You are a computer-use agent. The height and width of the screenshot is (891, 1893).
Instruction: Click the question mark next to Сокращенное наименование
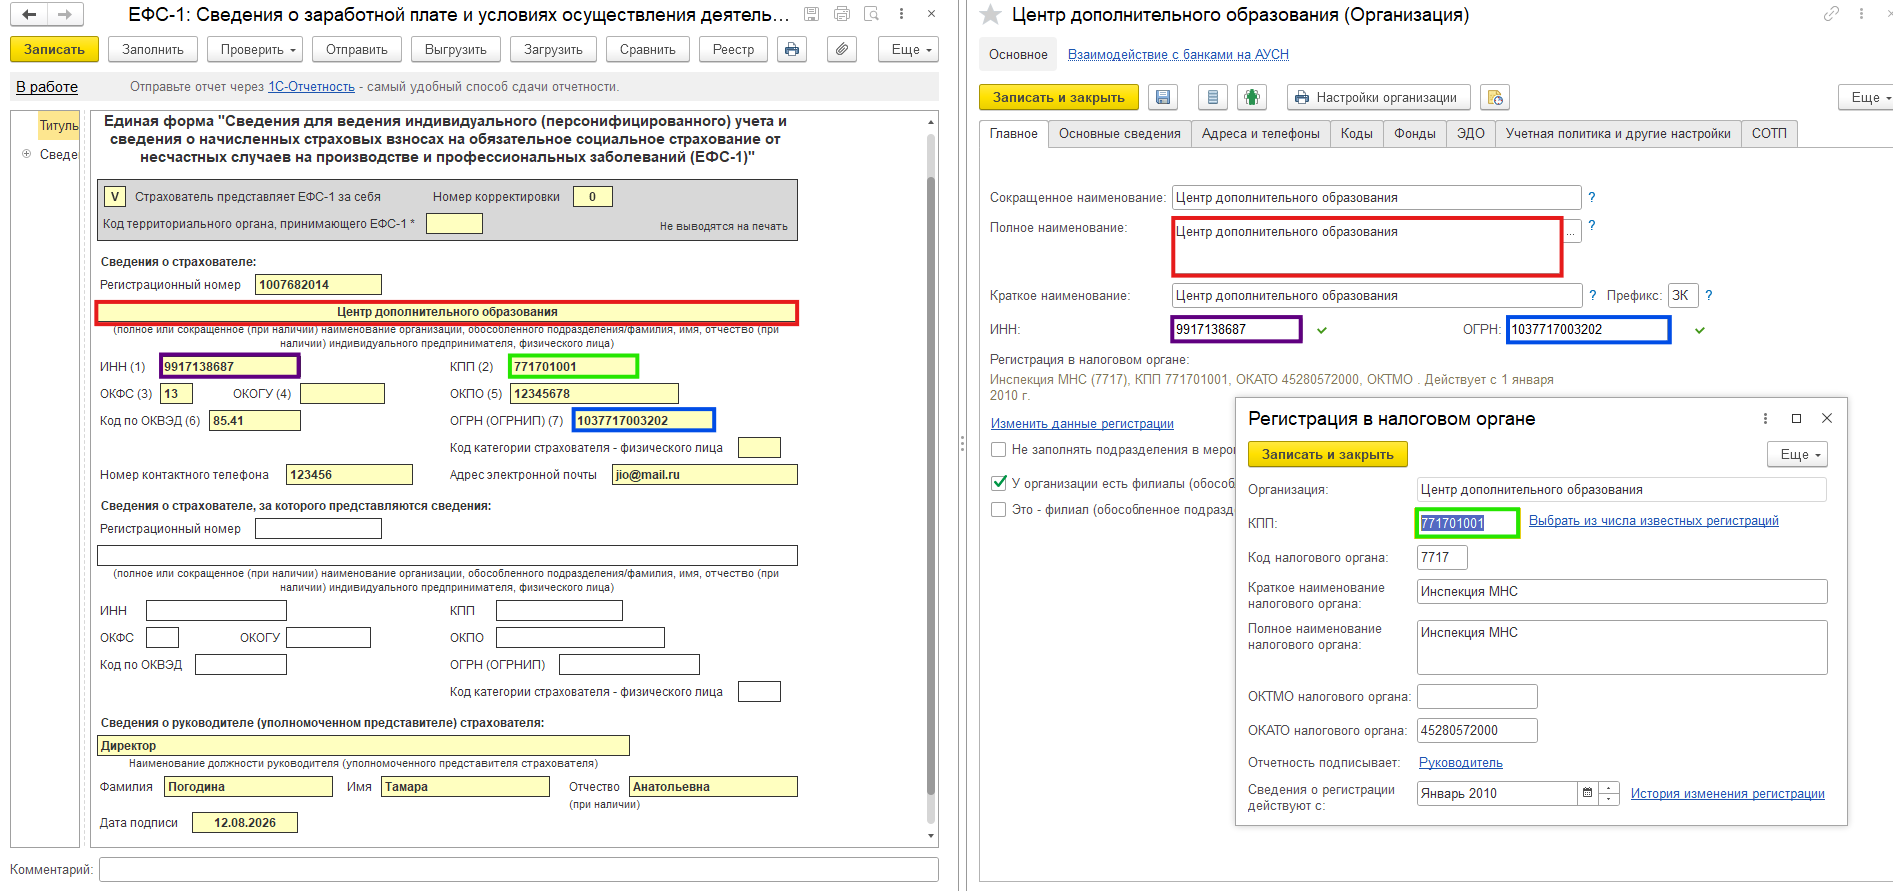pyautogui.click(x=1592, y=197)
